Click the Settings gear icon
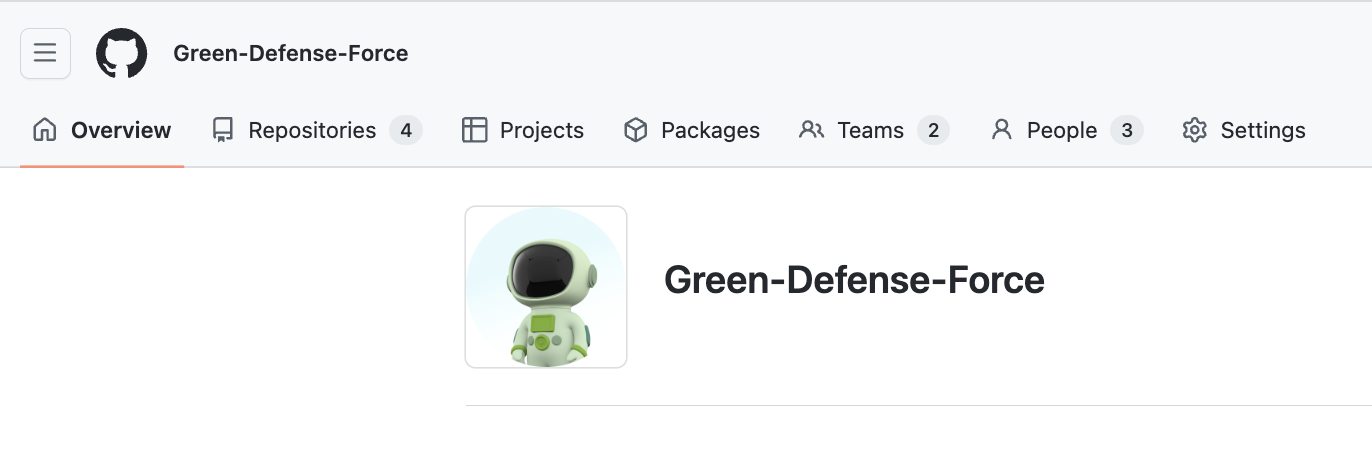The width and height of the screenshot is (1372, 452). tap(1195, 130)
